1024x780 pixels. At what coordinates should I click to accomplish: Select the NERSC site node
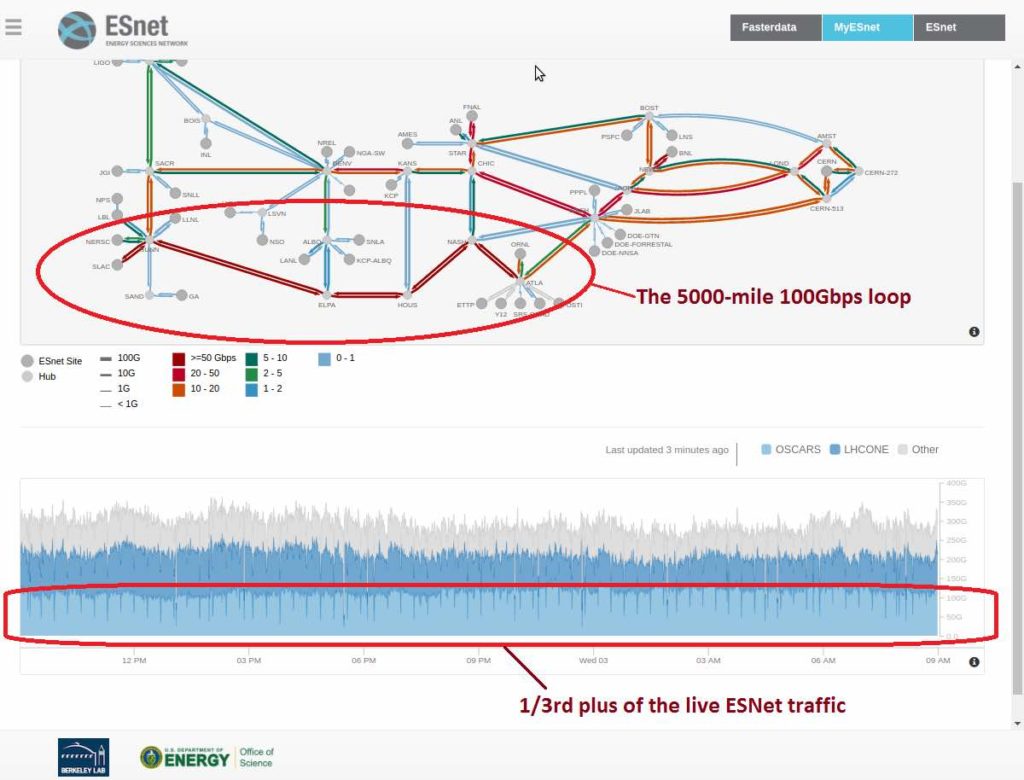coord(117,240)
